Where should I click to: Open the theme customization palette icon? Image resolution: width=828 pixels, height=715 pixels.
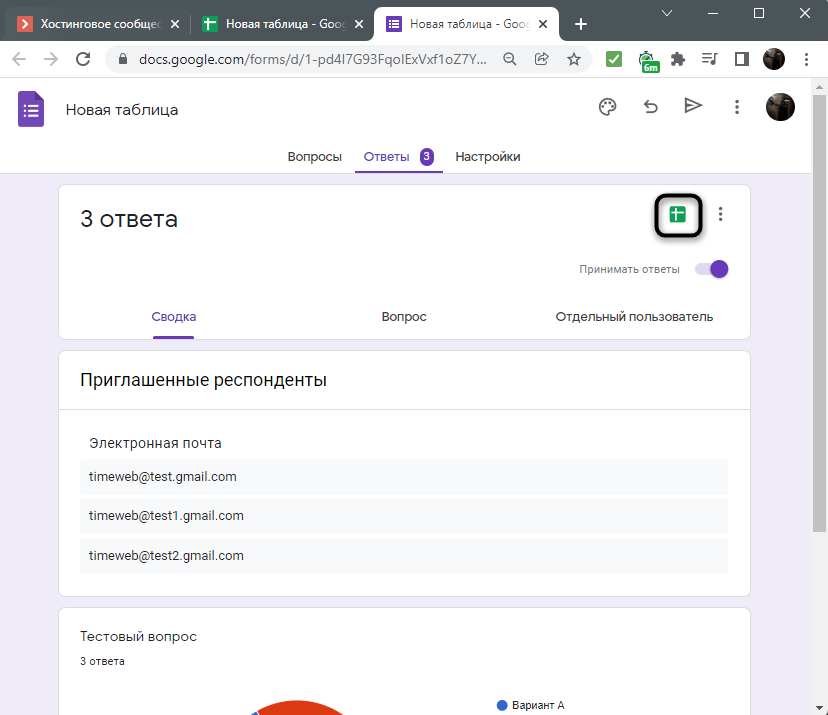click(607, 107)
